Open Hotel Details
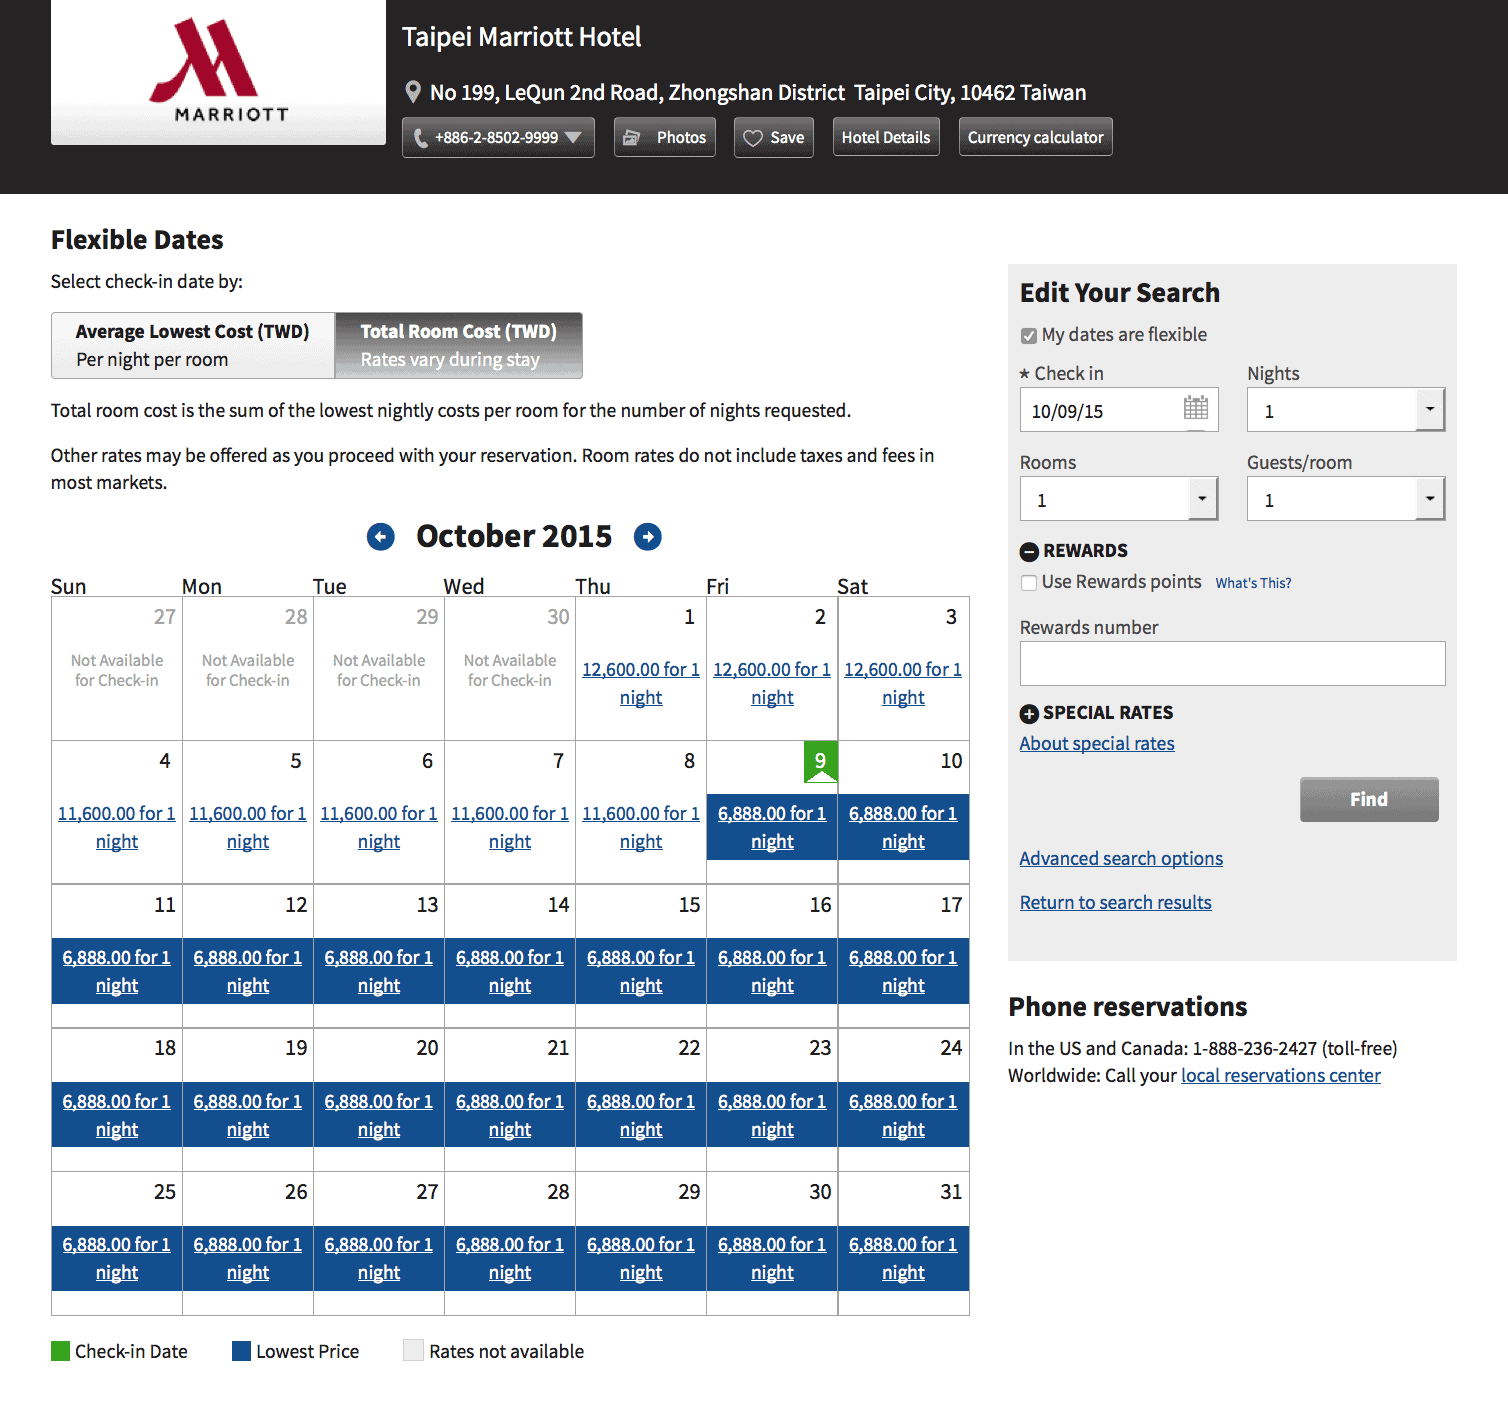 coord(886,138)
